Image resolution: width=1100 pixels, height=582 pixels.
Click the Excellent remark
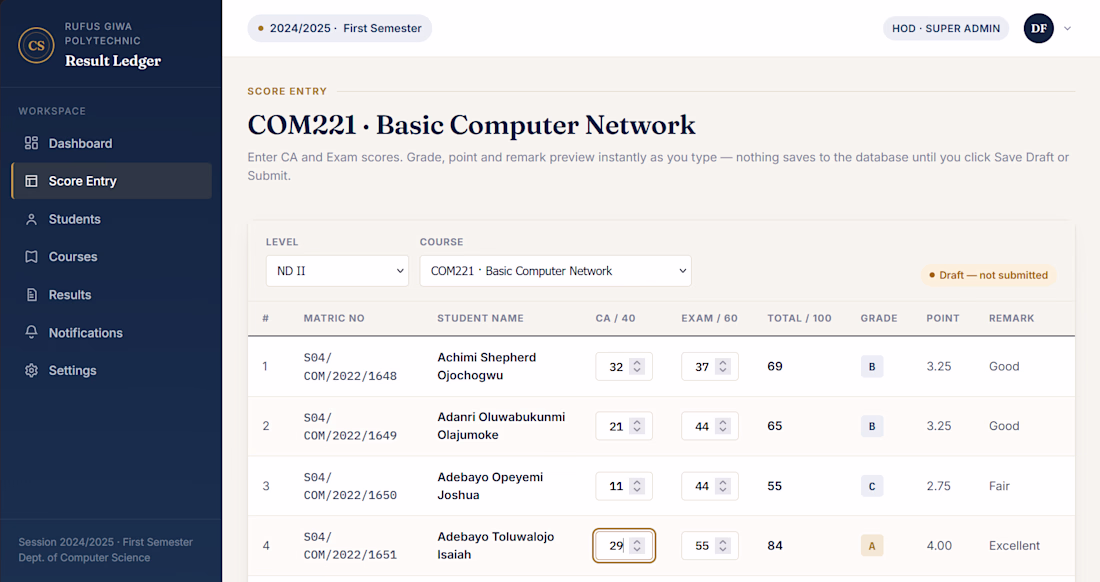(x=1014, y=546)
